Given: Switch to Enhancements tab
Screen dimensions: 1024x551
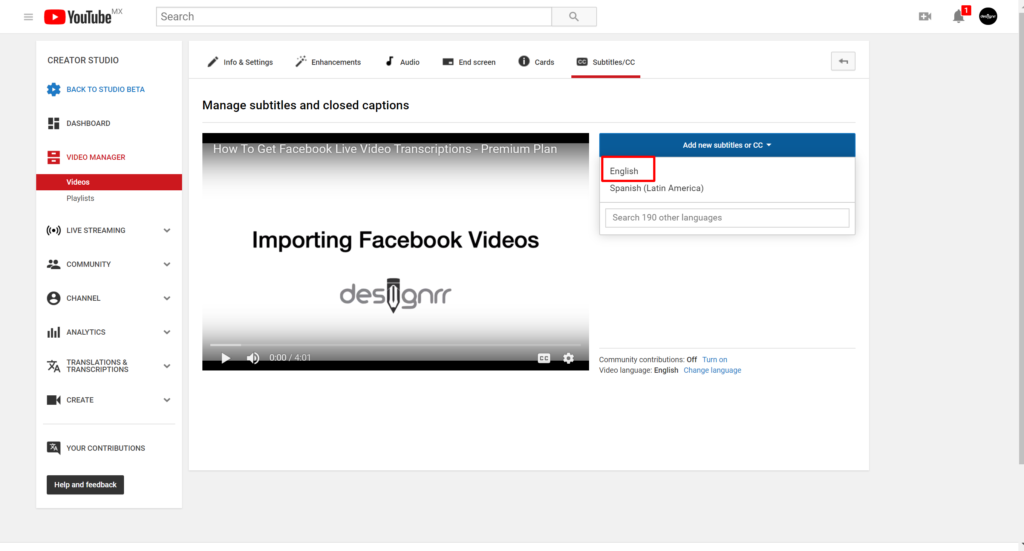Looking at the screenshot, I should click(328, 62).
